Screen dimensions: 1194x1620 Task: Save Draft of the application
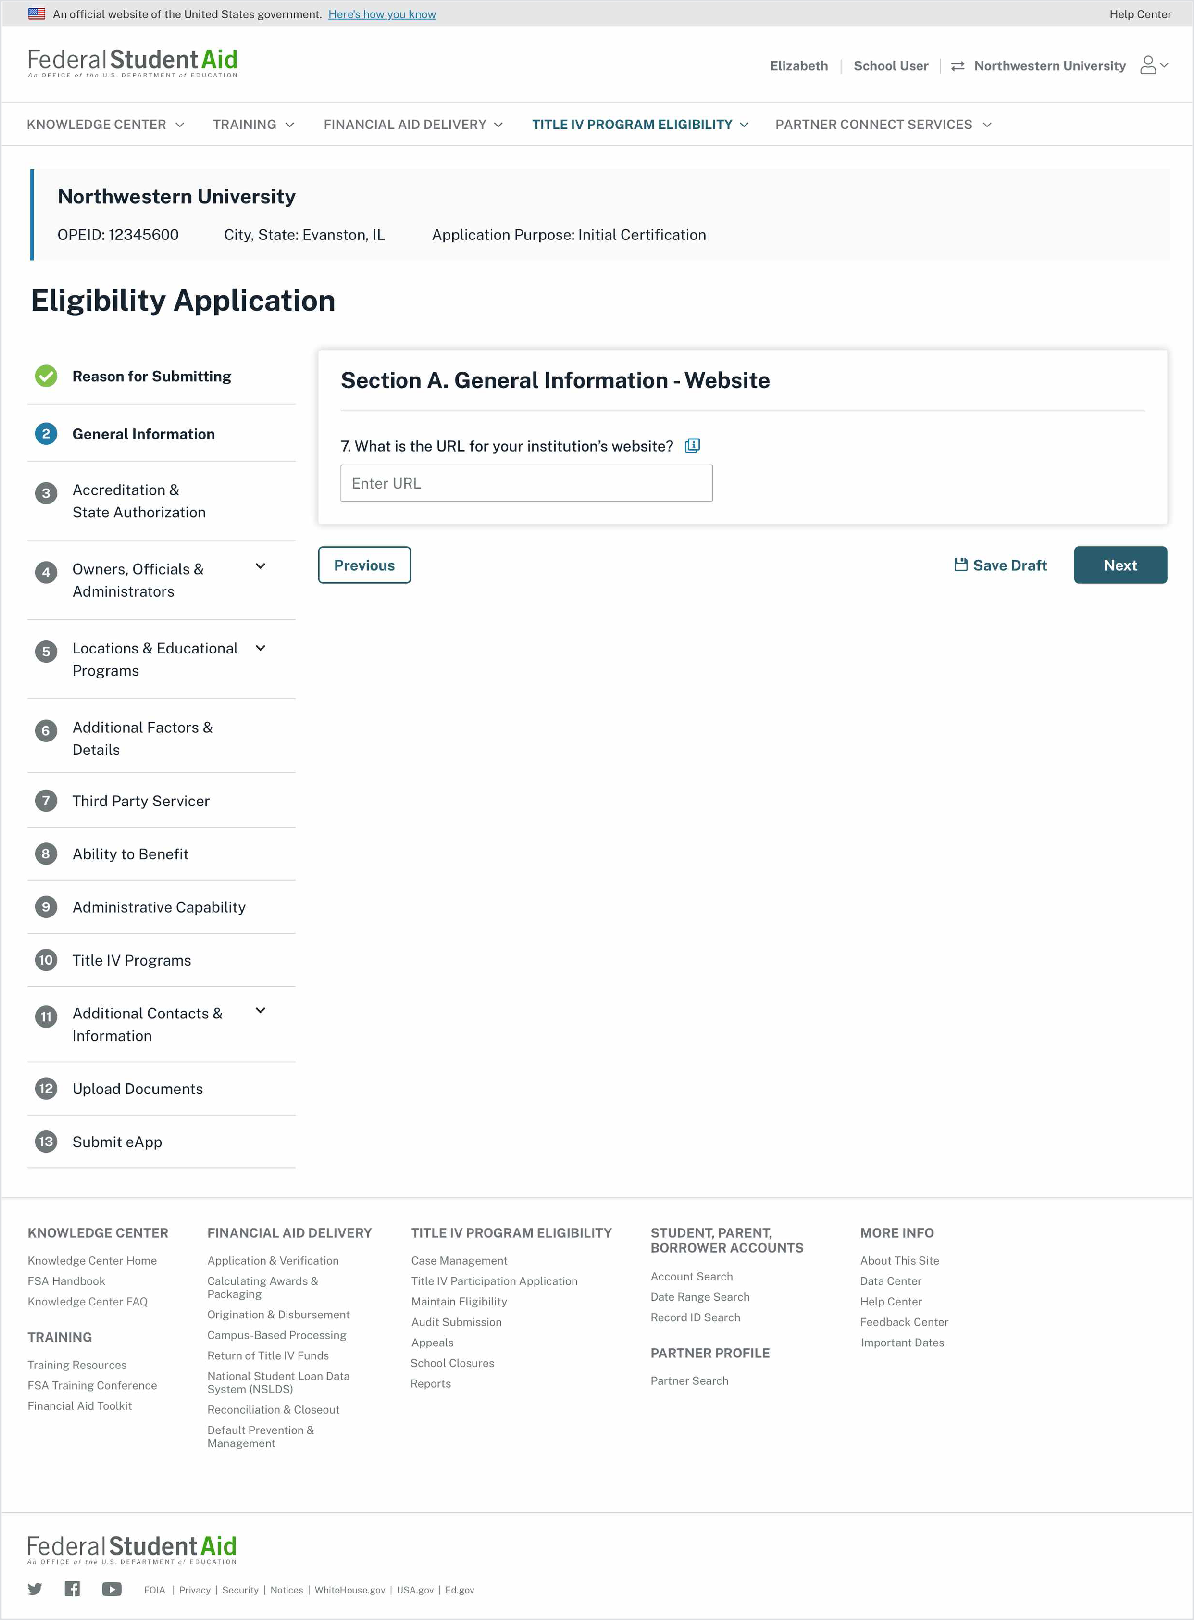[1001, 565]
